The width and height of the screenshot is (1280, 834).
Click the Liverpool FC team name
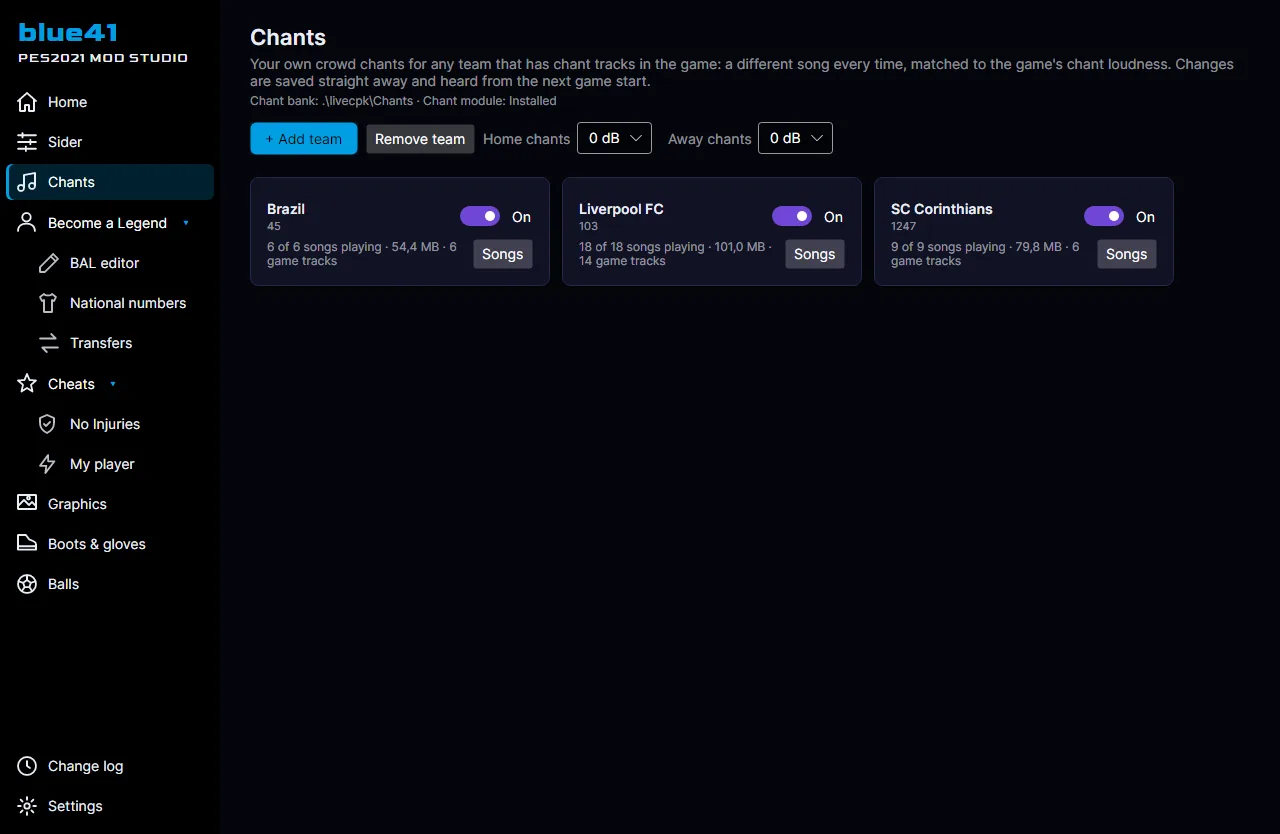(x=621, y=209)
